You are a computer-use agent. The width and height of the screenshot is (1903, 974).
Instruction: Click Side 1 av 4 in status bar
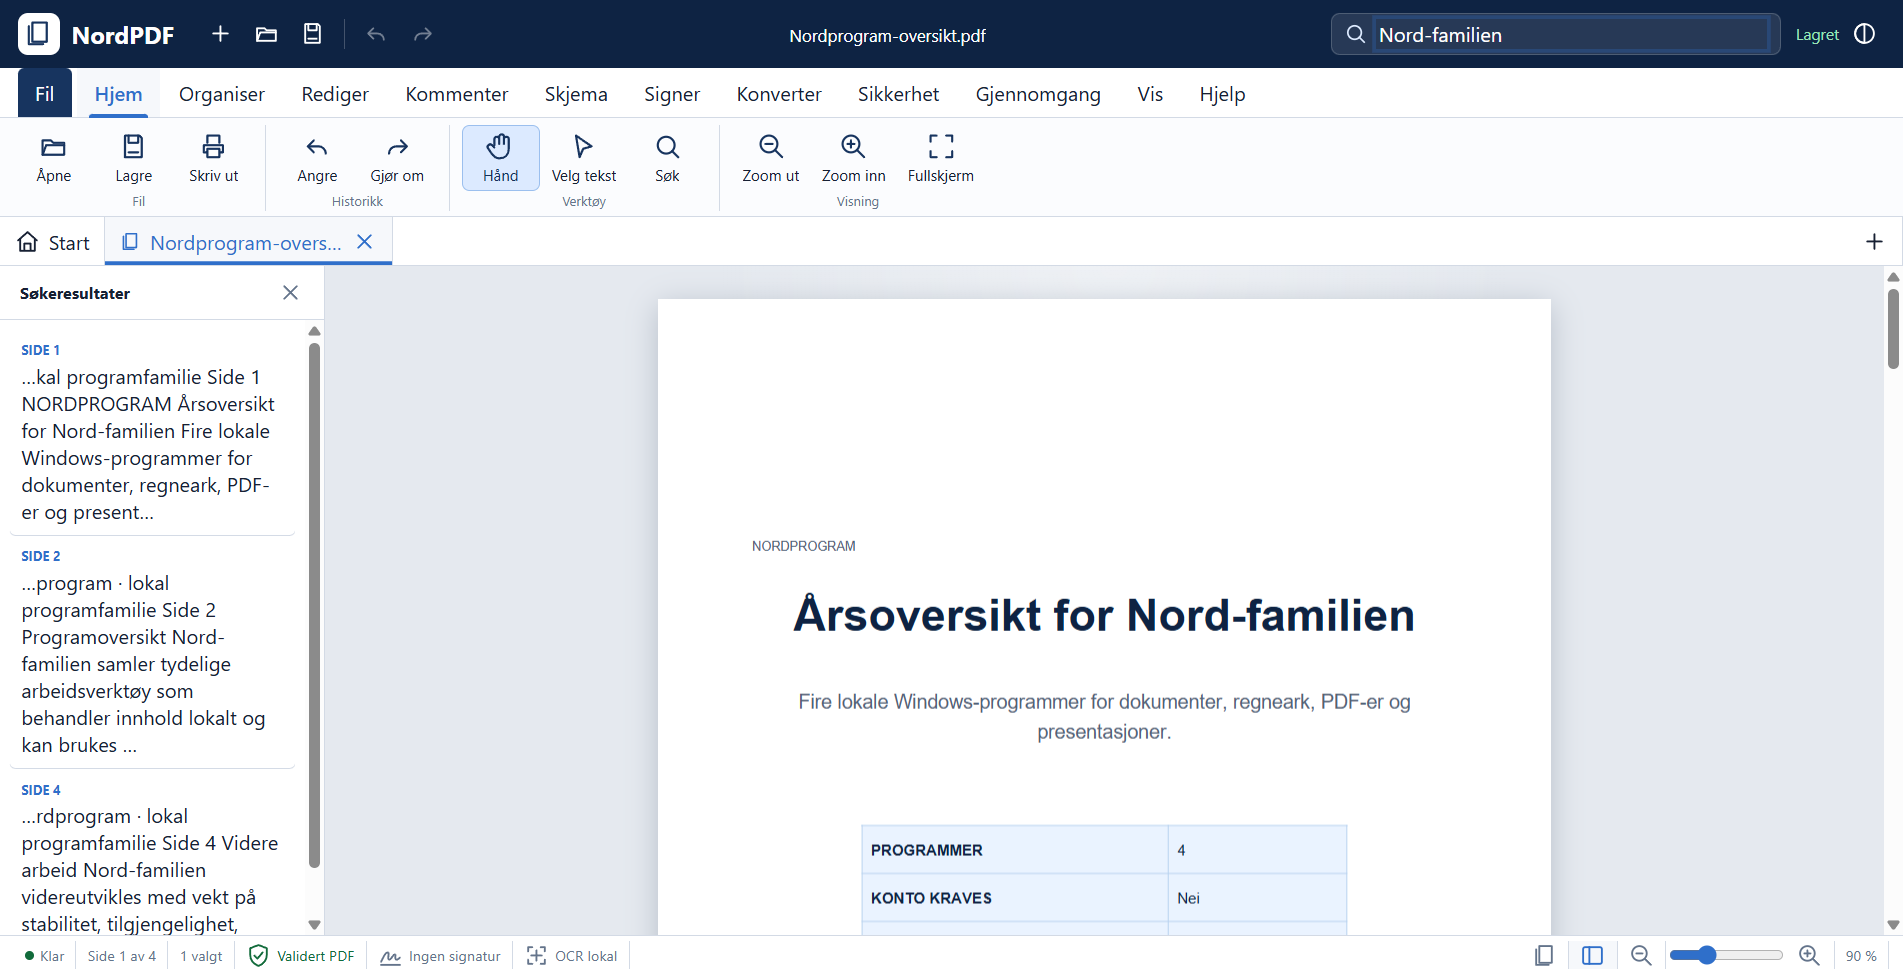[x=122, y=956]
